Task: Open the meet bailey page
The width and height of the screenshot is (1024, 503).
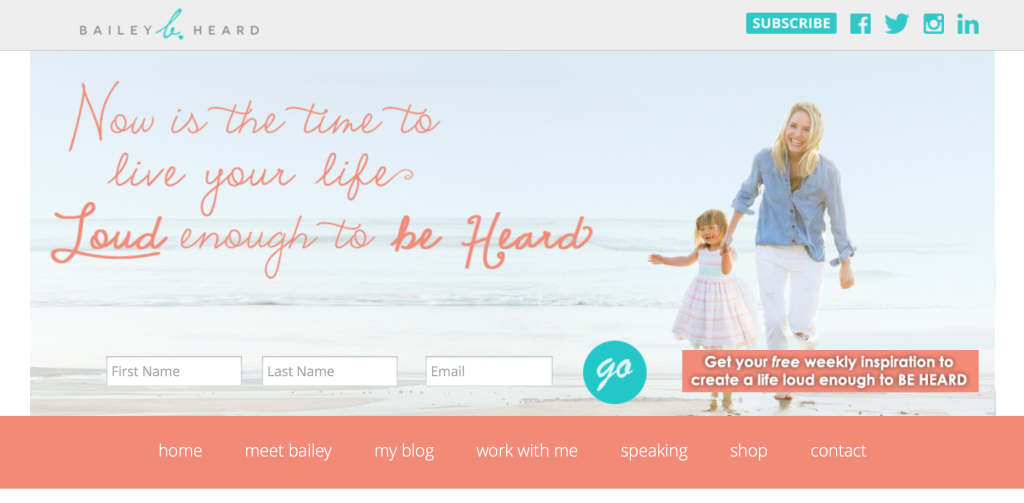Action: pyautogui.click(x=289, y=451)
